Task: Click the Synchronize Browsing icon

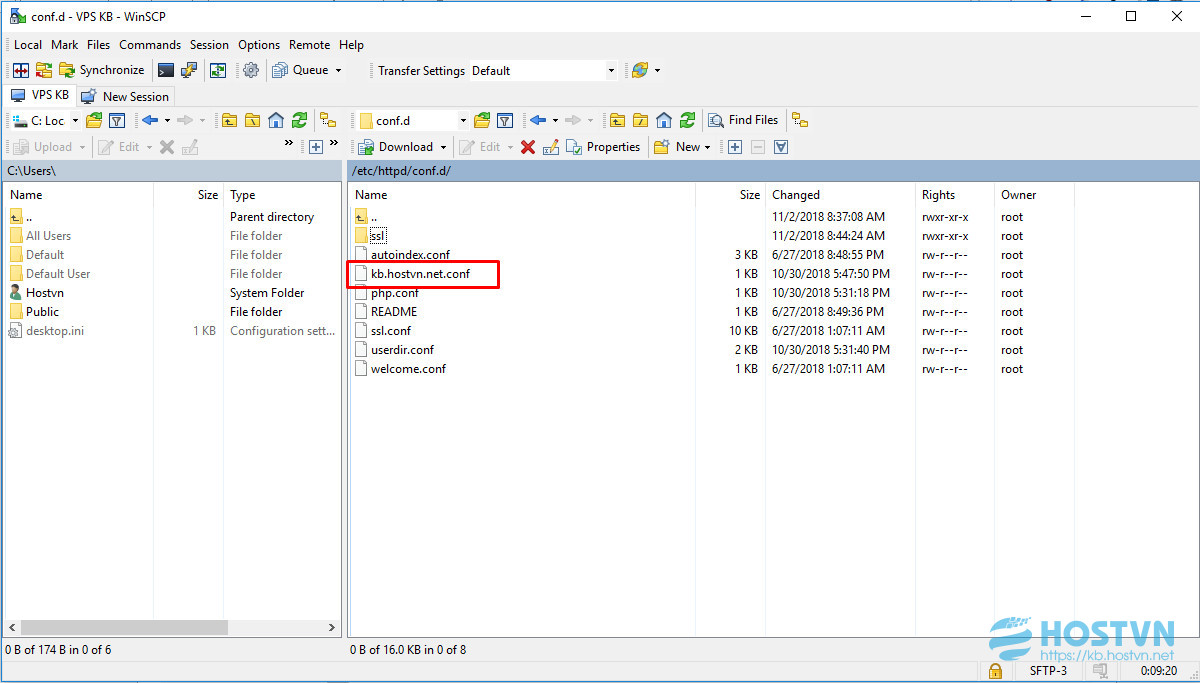Action: pyautogui.click(x=44, y=70)
